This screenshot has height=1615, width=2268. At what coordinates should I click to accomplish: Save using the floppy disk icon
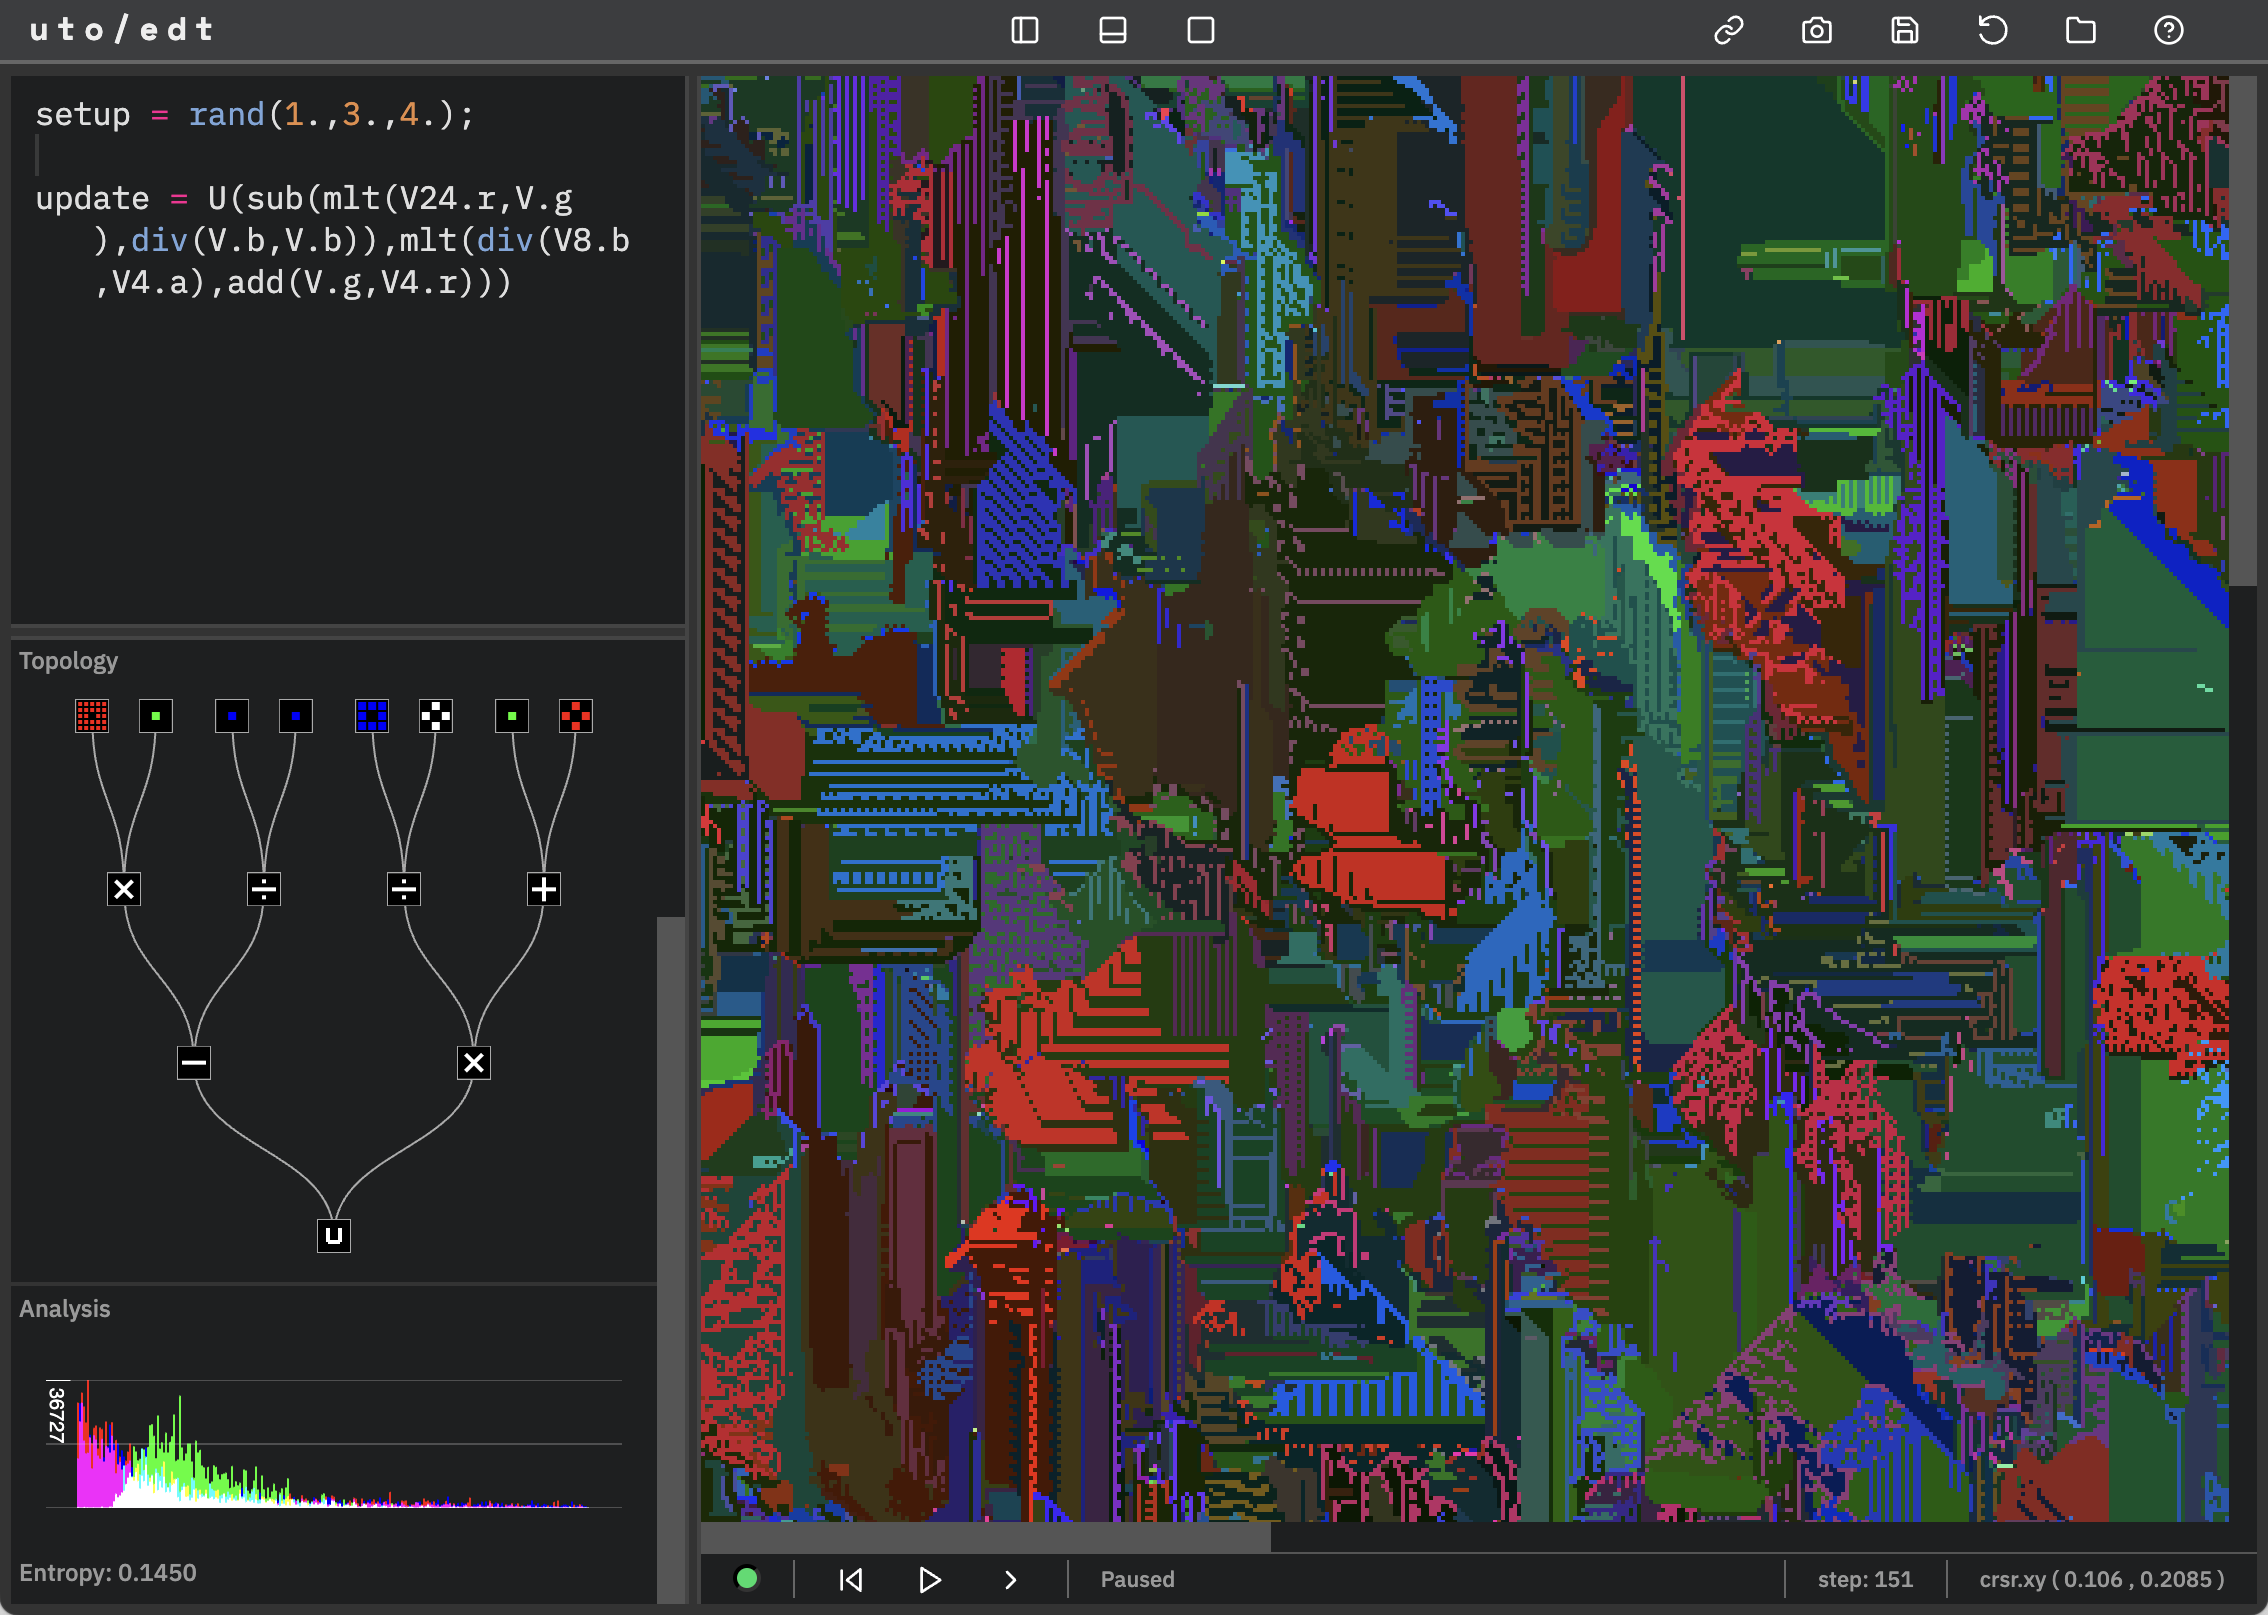(x=1904, y=30)
